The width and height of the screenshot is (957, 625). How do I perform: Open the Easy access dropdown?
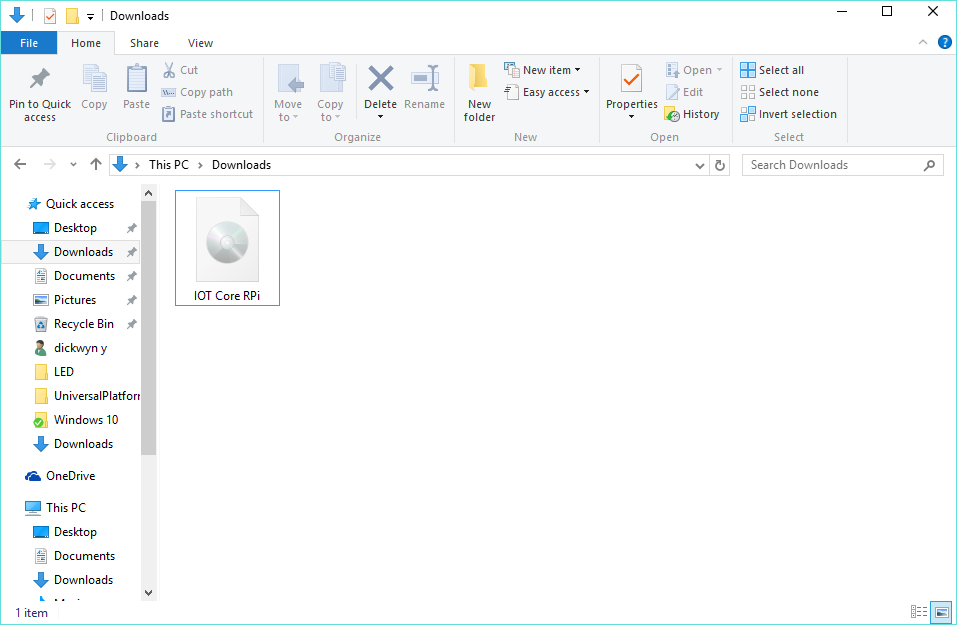pyautogui.click(x=547, y=92)
